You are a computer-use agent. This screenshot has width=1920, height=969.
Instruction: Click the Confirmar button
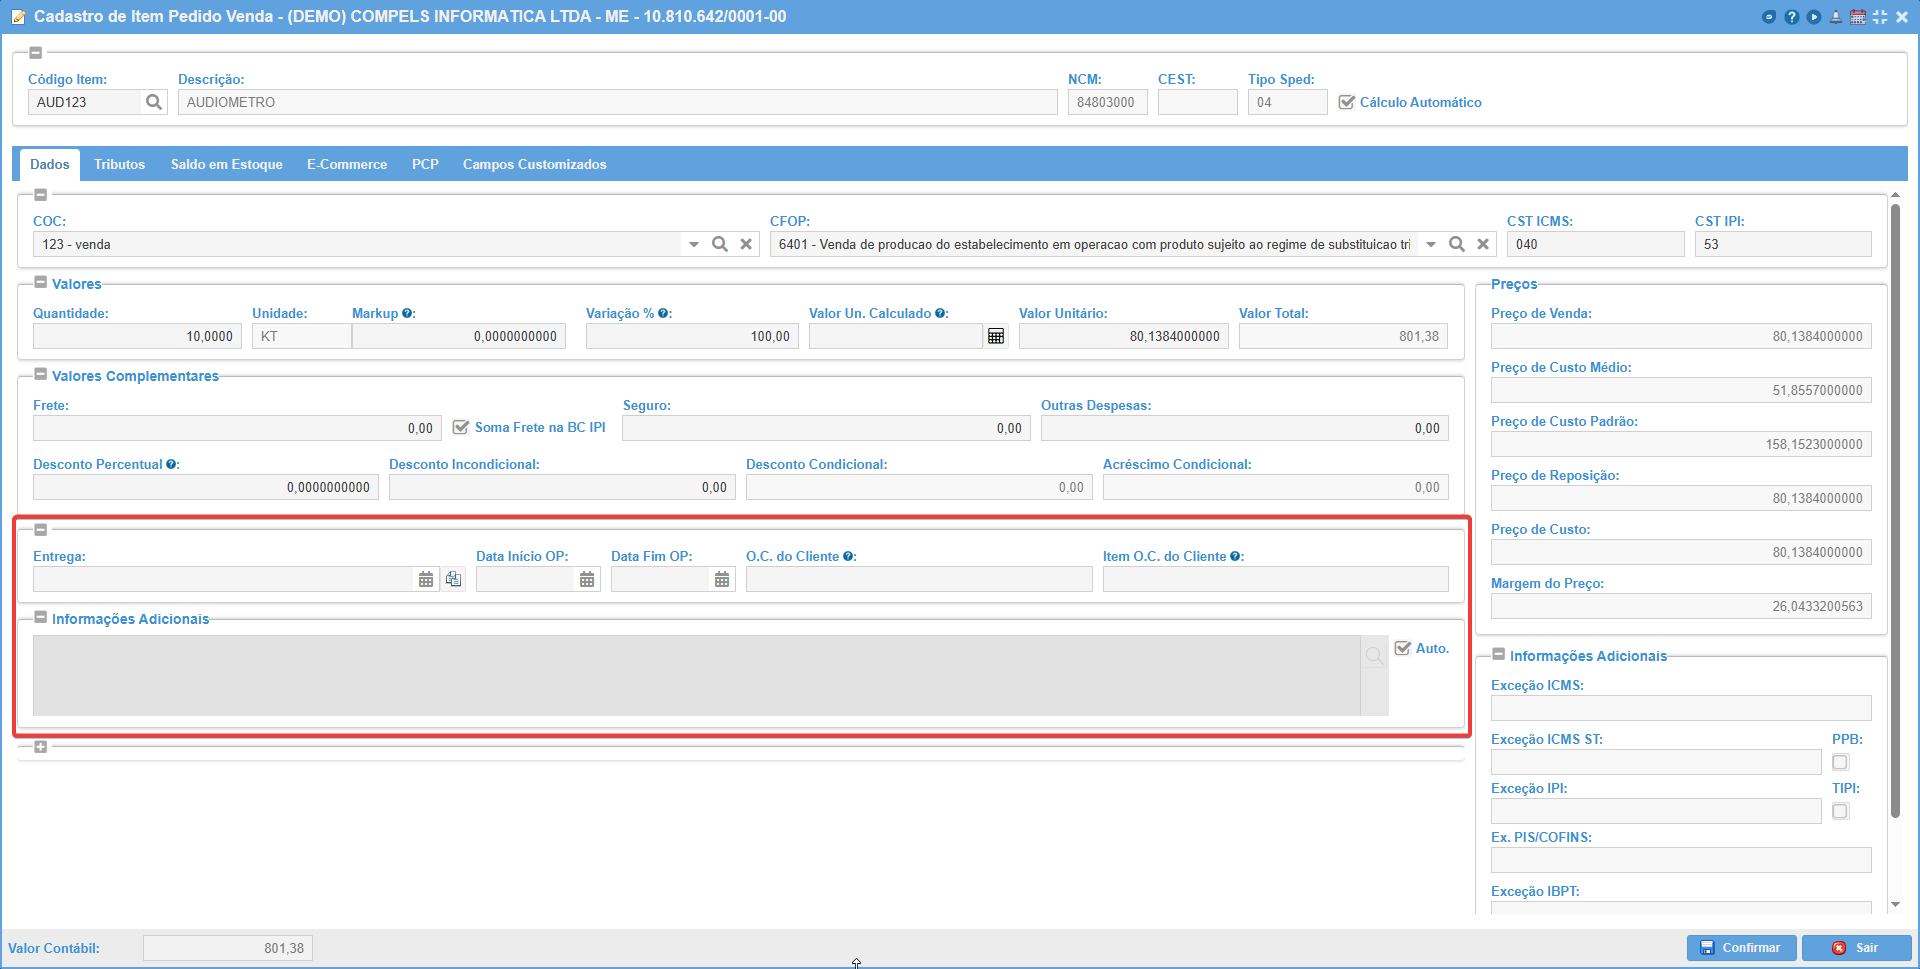tap(1742, 948)
